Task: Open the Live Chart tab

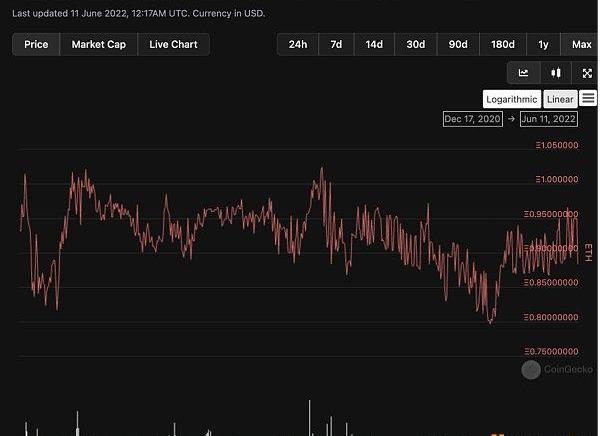Action: (173, 45)
